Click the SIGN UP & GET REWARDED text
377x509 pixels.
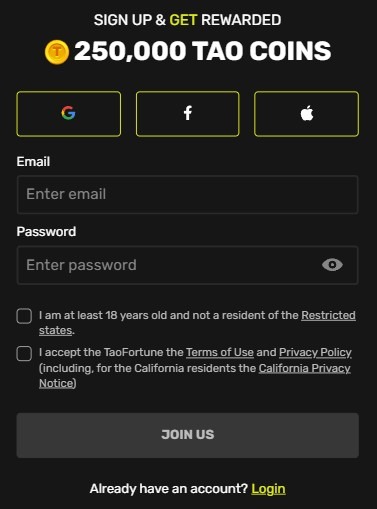tap(187, 20)
